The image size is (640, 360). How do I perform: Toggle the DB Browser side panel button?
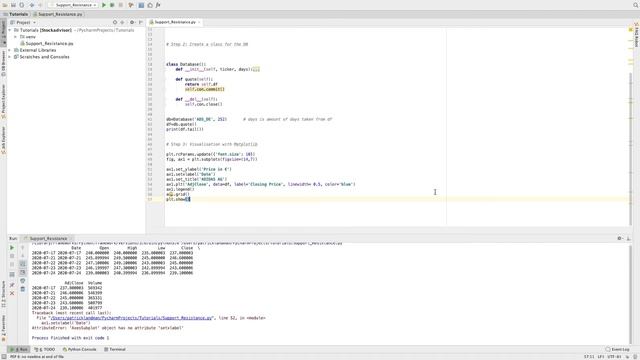pyautogui.click(x=3, y=64)
